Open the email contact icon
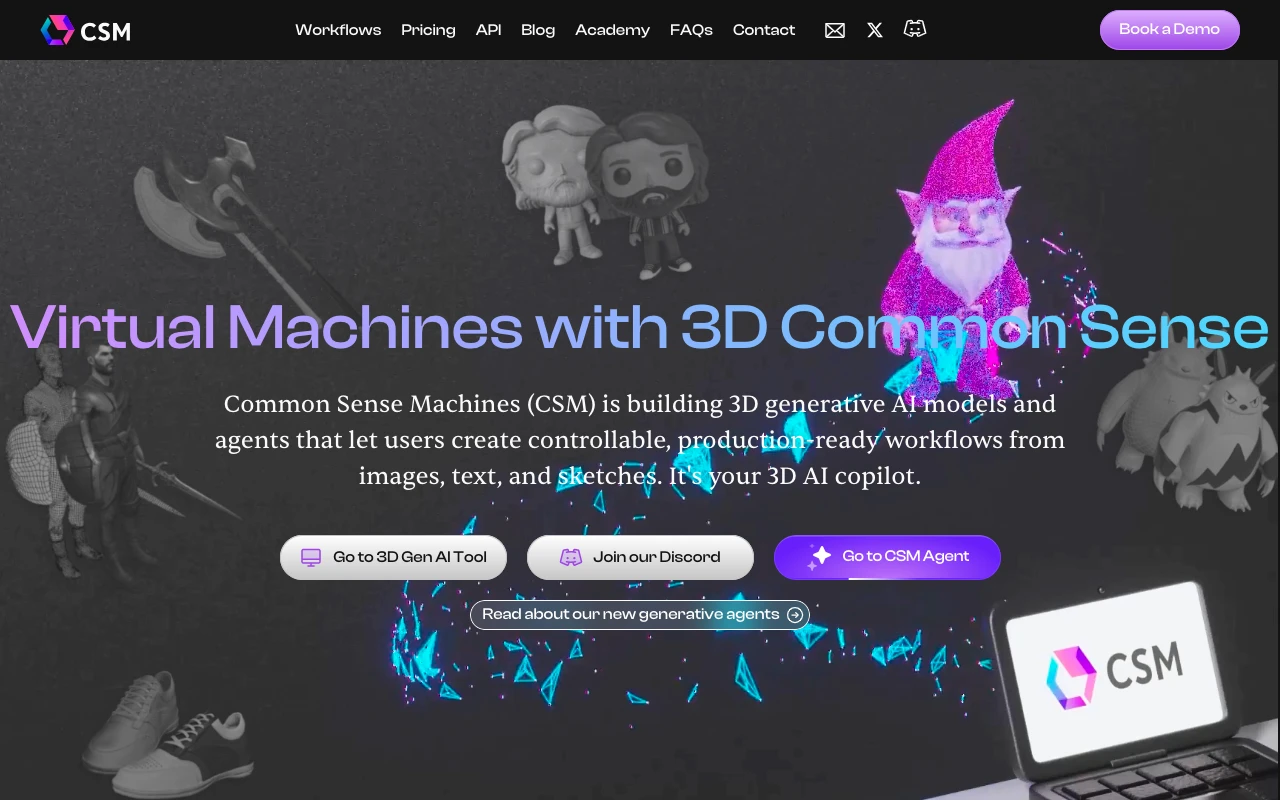The image size is (1280, 800). click(x=834, y=30)
